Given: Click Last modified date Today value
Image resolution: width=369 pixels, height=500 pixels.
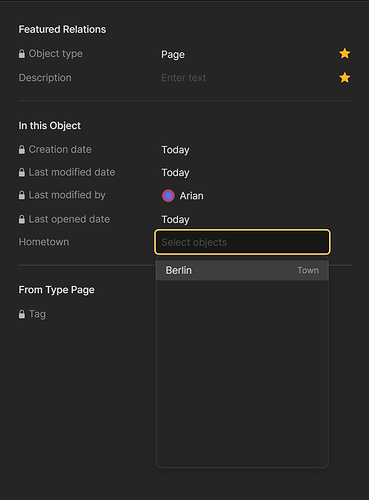Looking at the screenshot, I should (175, 173).
